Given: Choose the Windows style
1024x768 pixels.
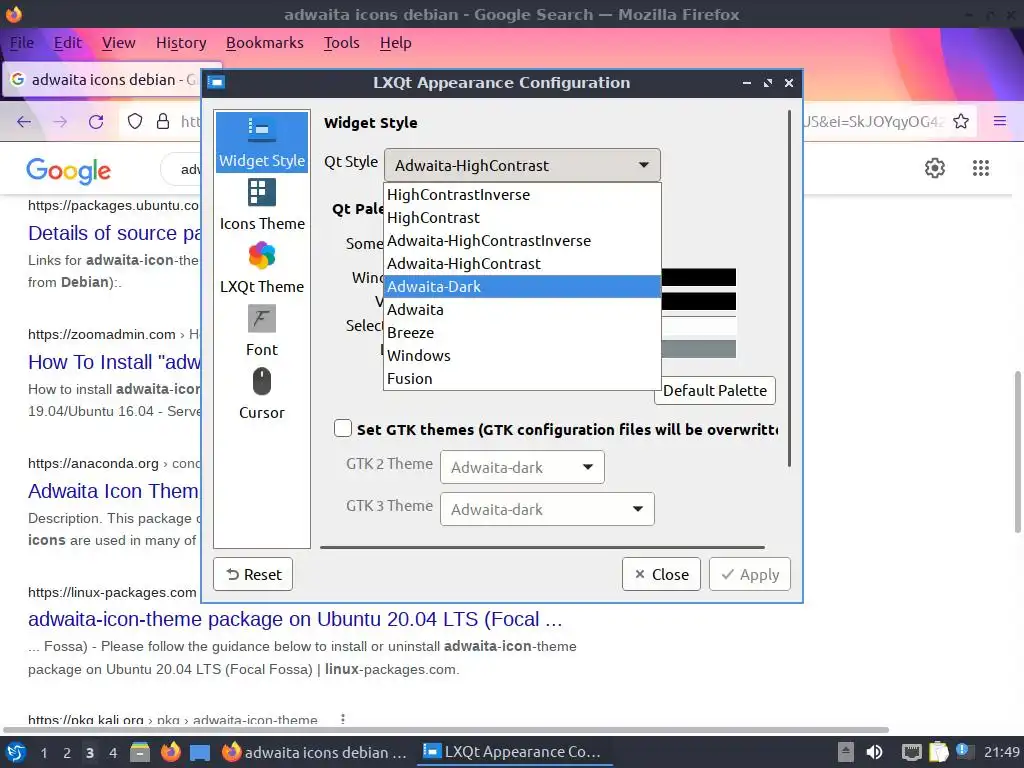Looking at the screenshot, I should (522, 355).
